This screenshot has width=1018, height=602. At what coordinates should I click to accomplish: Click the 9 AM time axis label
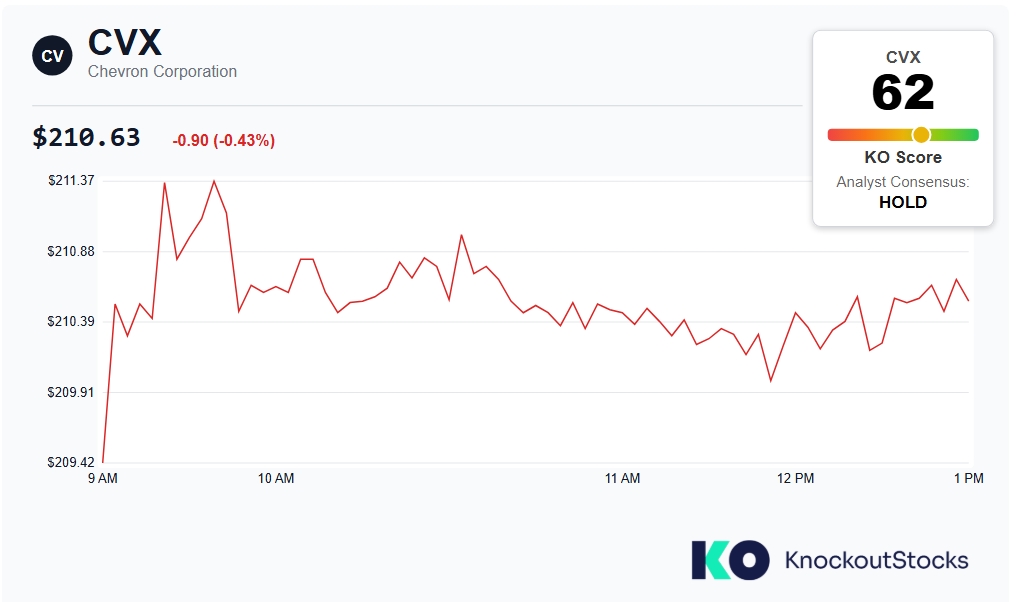pyautogui.click(x=103, y=479)
